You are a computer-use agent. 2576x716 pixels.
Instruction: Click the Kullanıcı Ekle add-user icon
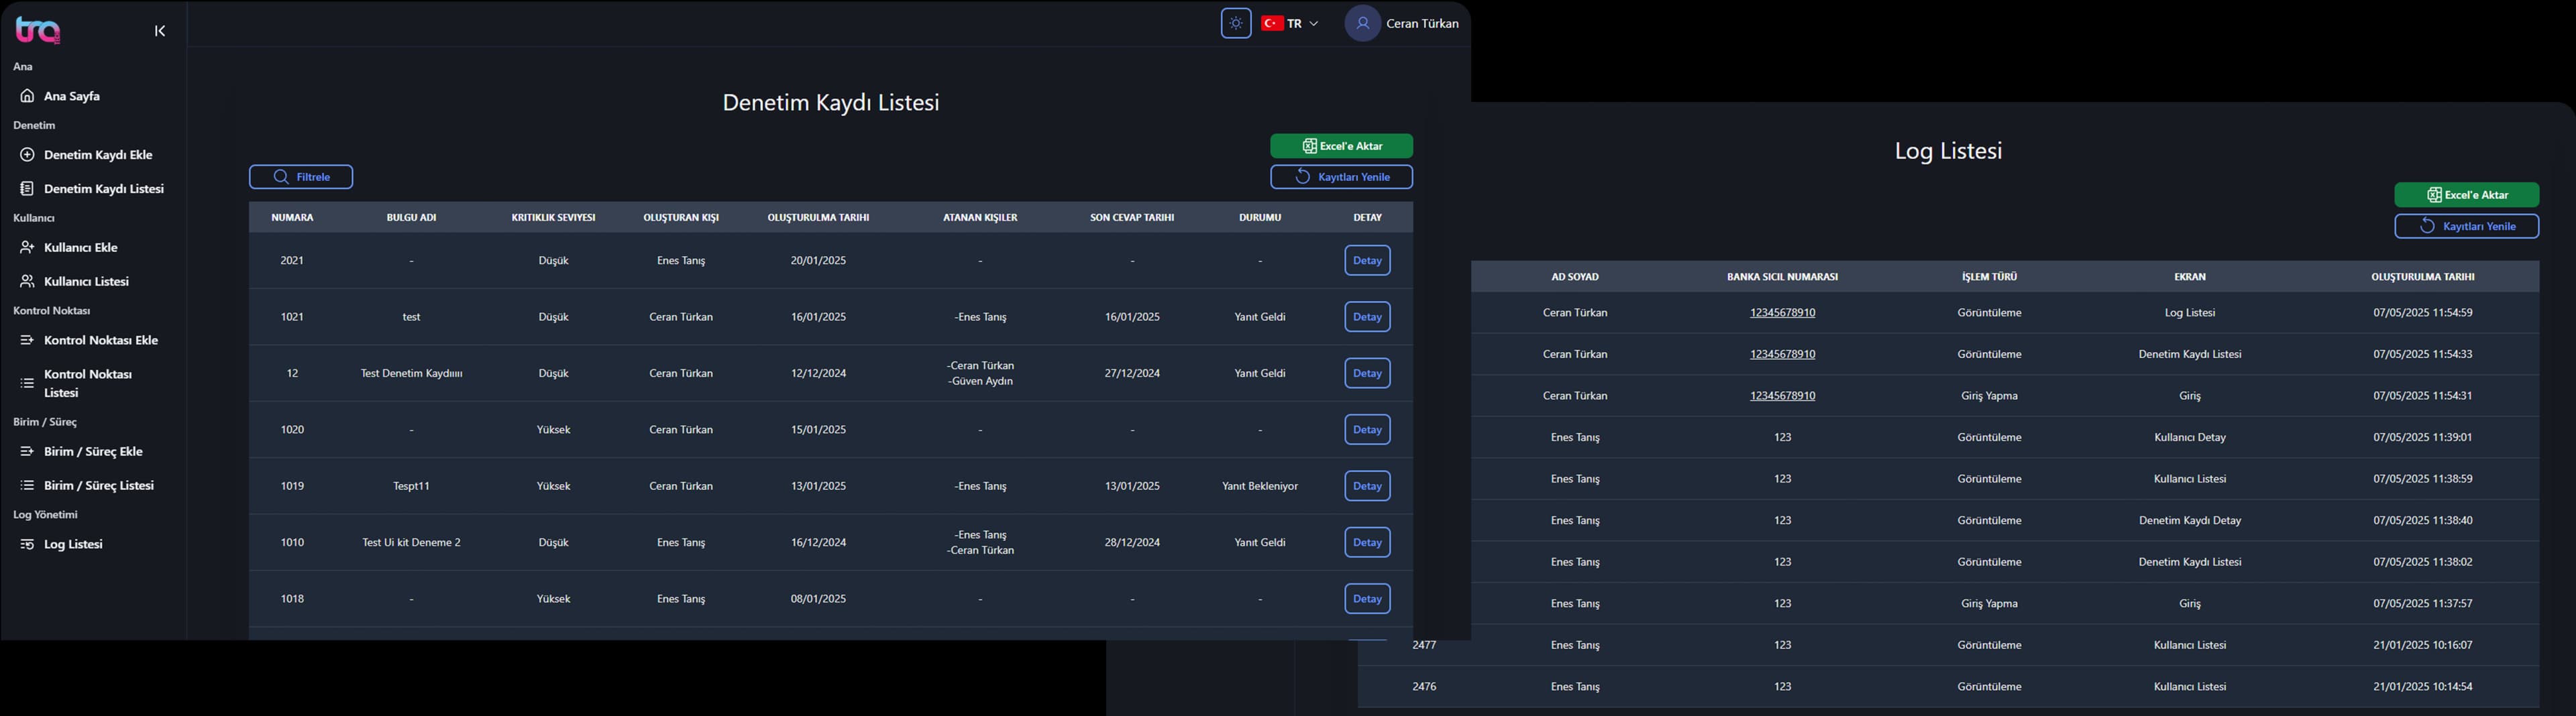point(27,247)
